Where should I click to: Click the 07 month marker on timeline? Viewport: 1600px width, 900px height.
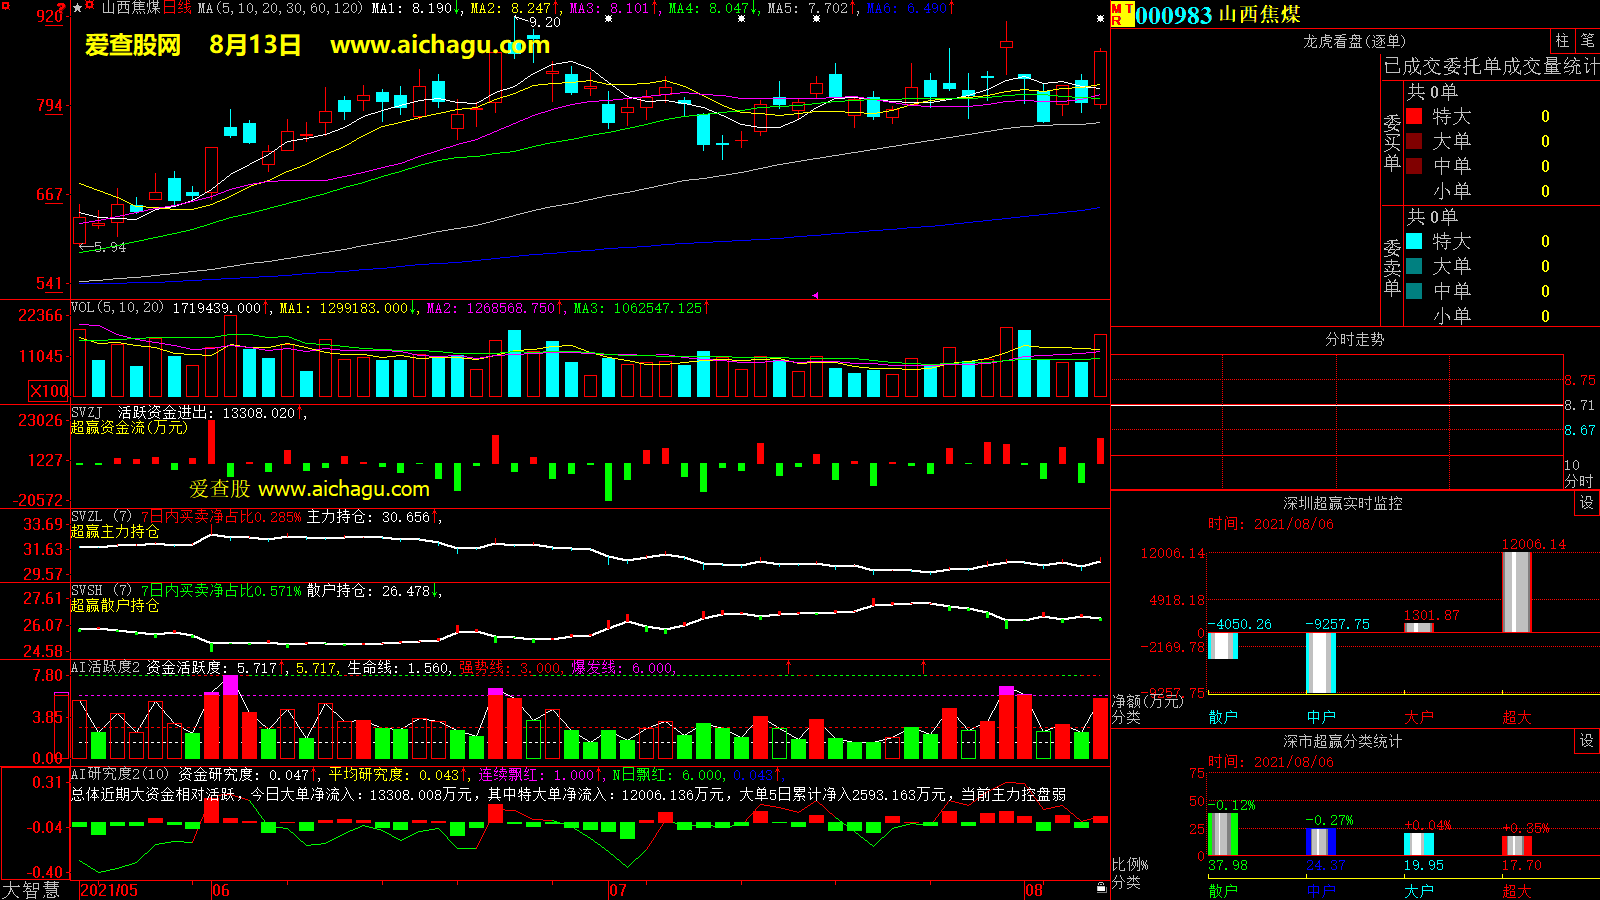pyautogui.click(x=618, y=890)
